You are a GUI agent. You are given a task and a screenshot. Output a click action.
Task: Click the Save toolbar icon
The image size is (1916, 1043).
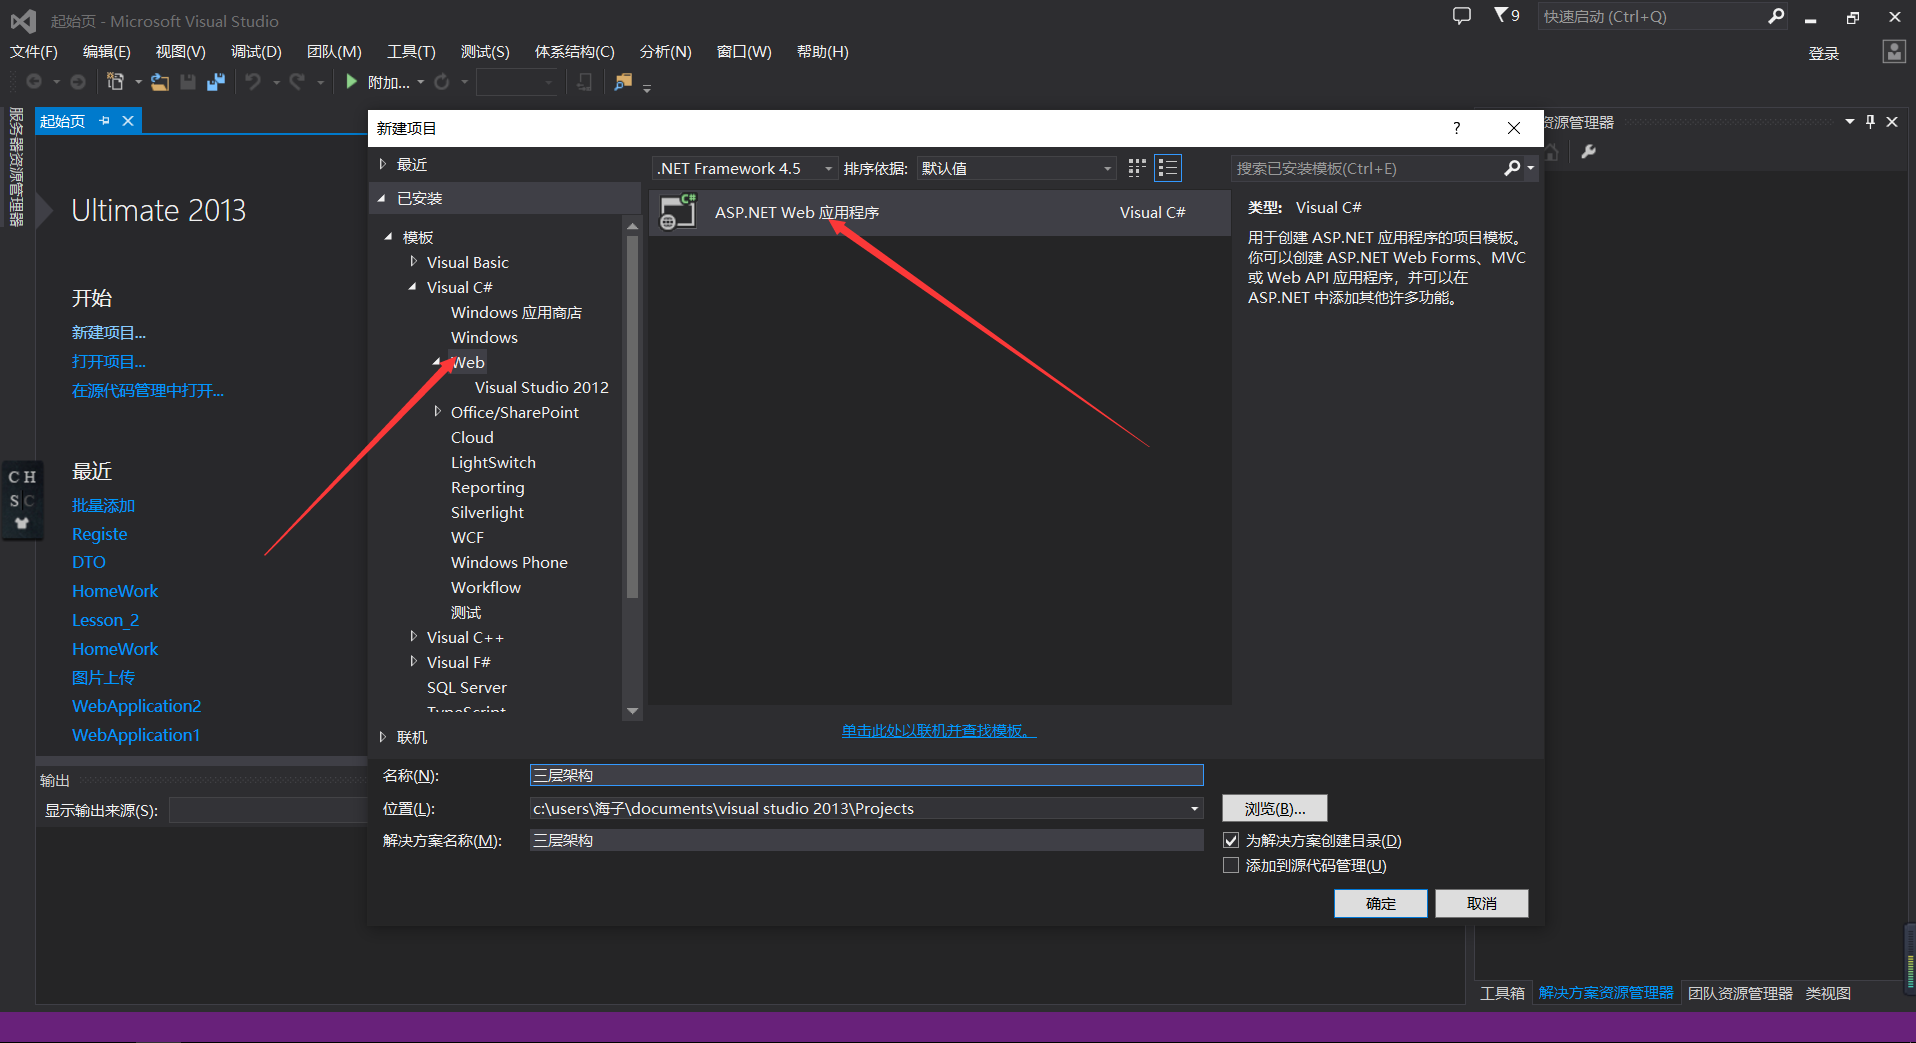point(188,82)
